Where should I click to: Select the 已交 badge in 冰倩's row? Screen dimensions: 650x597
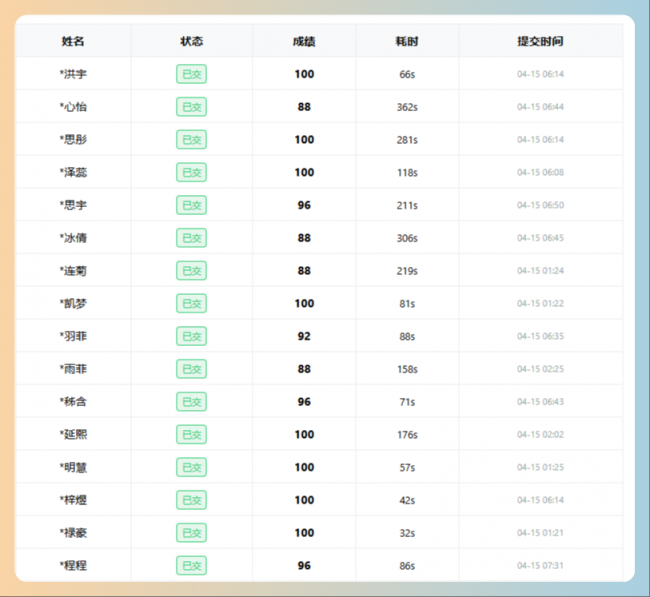(x=191, y=238)
